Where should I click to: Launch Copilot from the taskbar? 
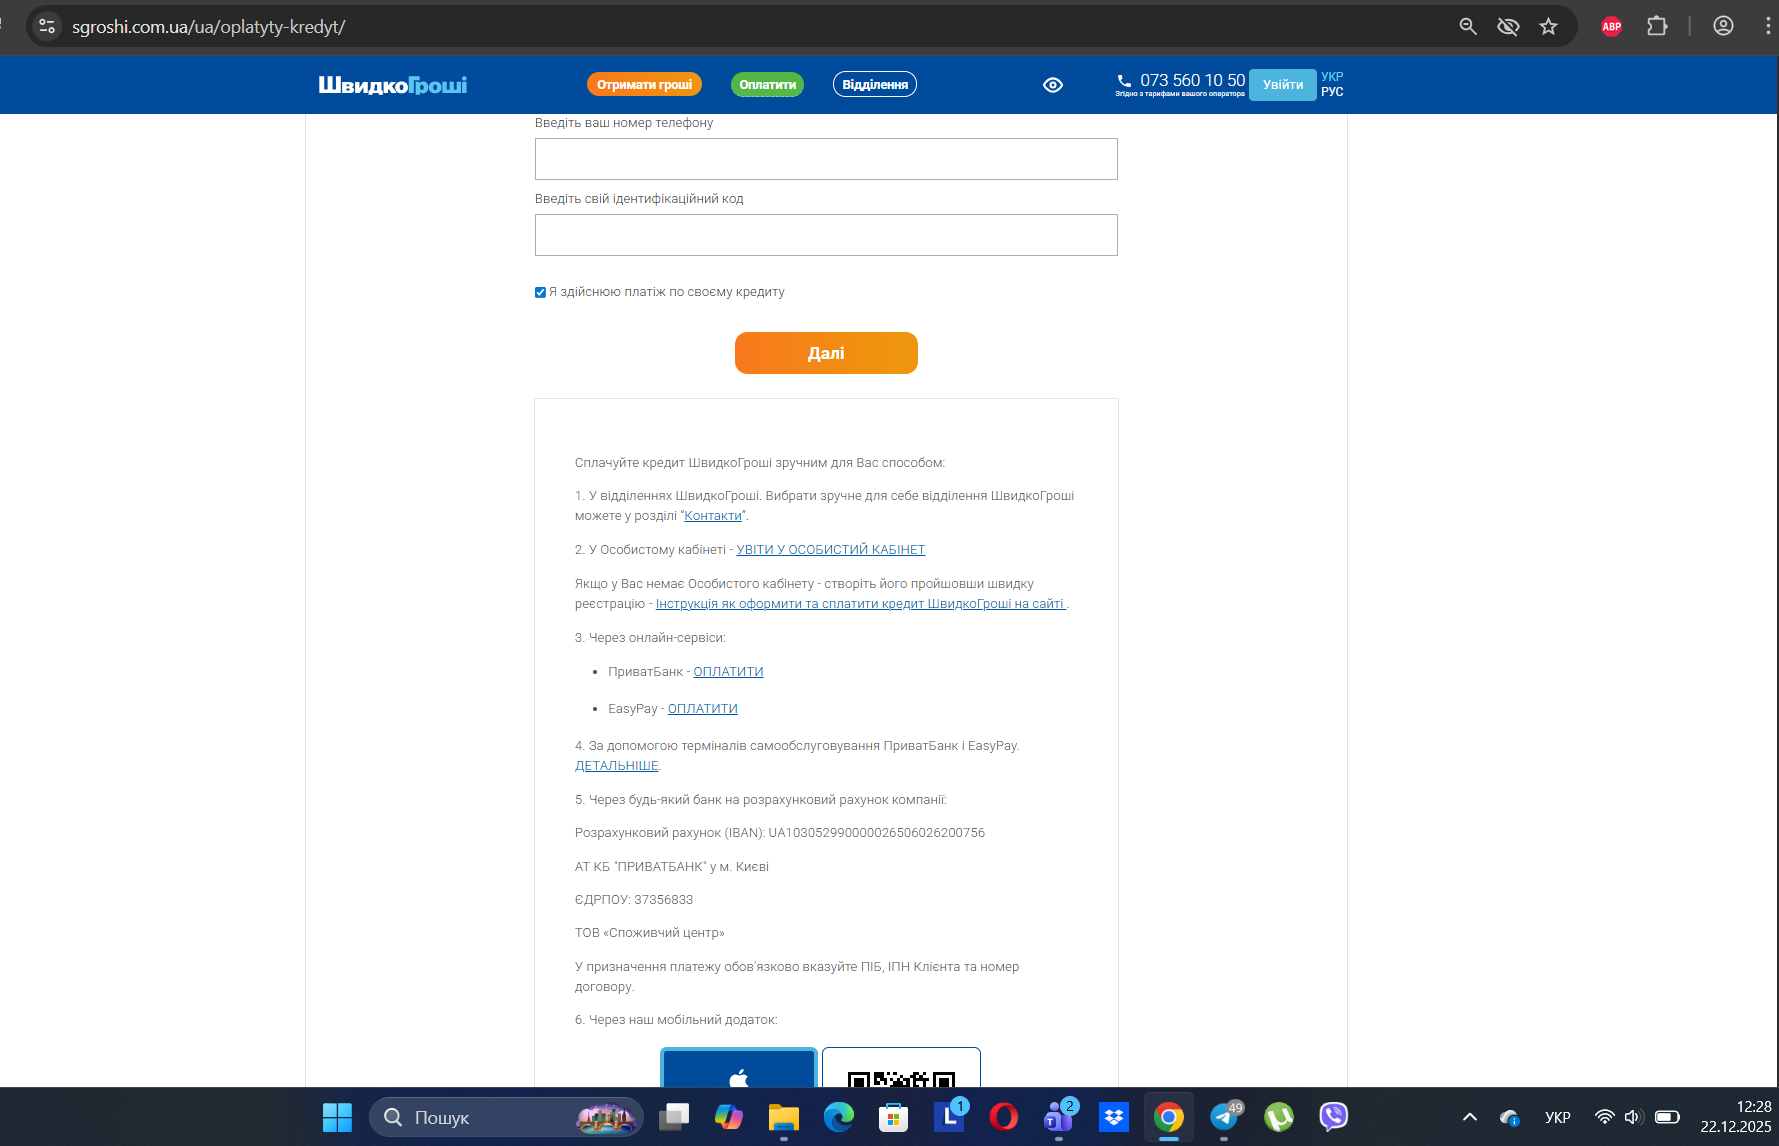[729, 1117]
